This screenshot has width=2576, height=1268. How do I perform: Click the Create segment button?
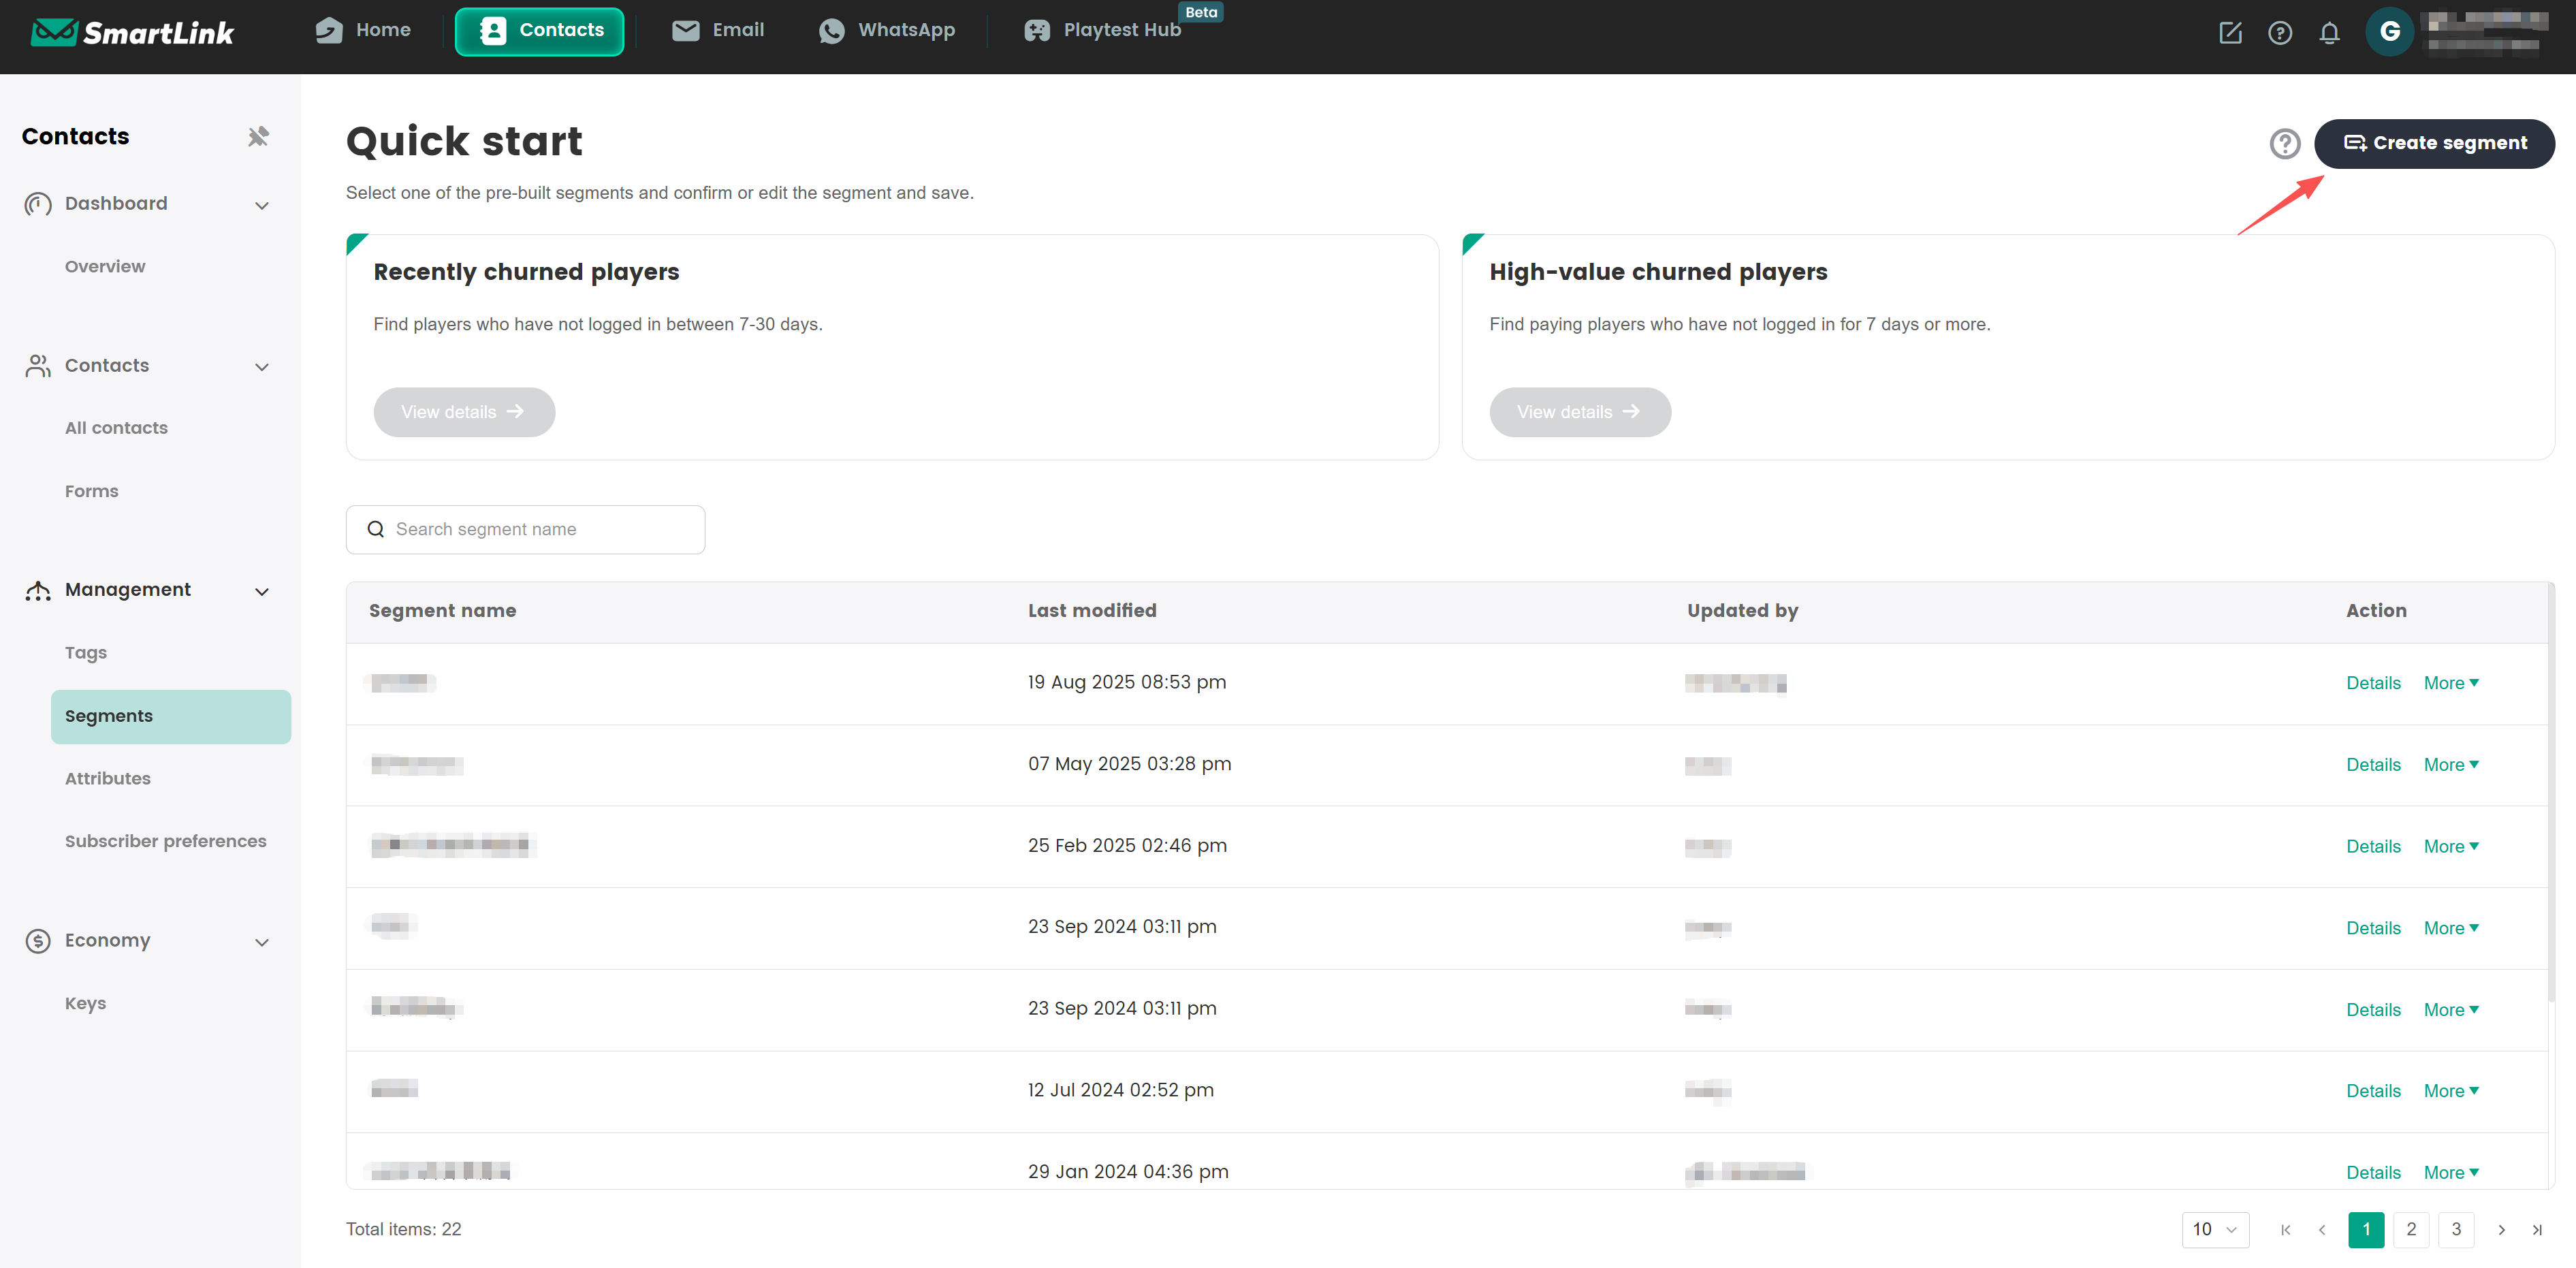2434,144
